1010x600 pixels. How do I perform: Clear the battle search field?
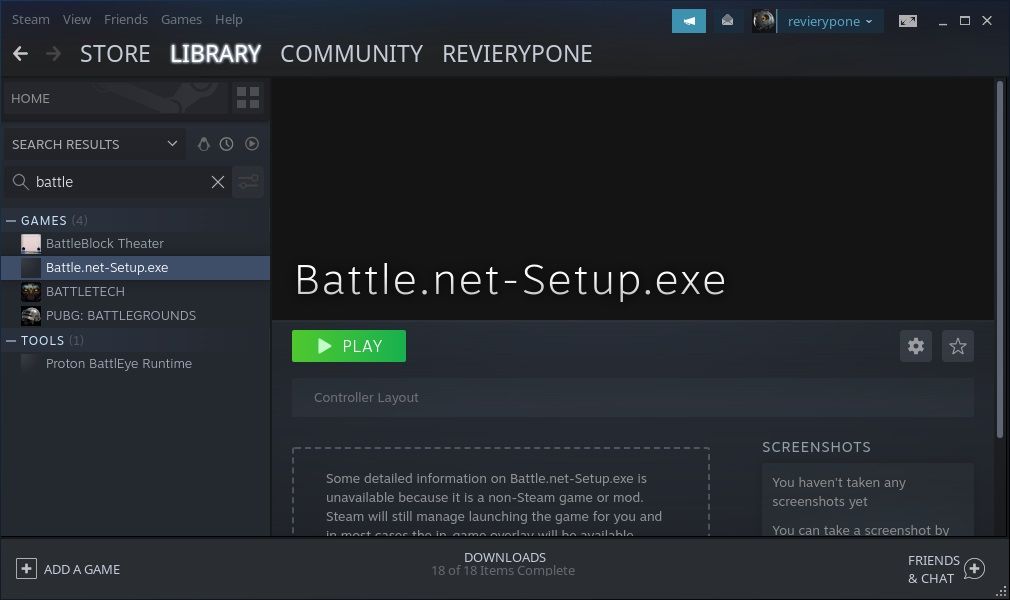pyautogui.click(x=218, y=181)
